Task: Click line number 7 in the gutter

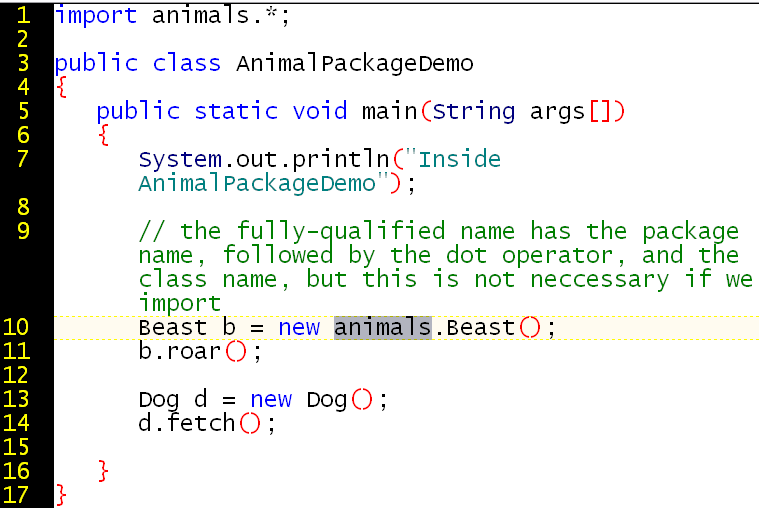Action: point(23,159)
